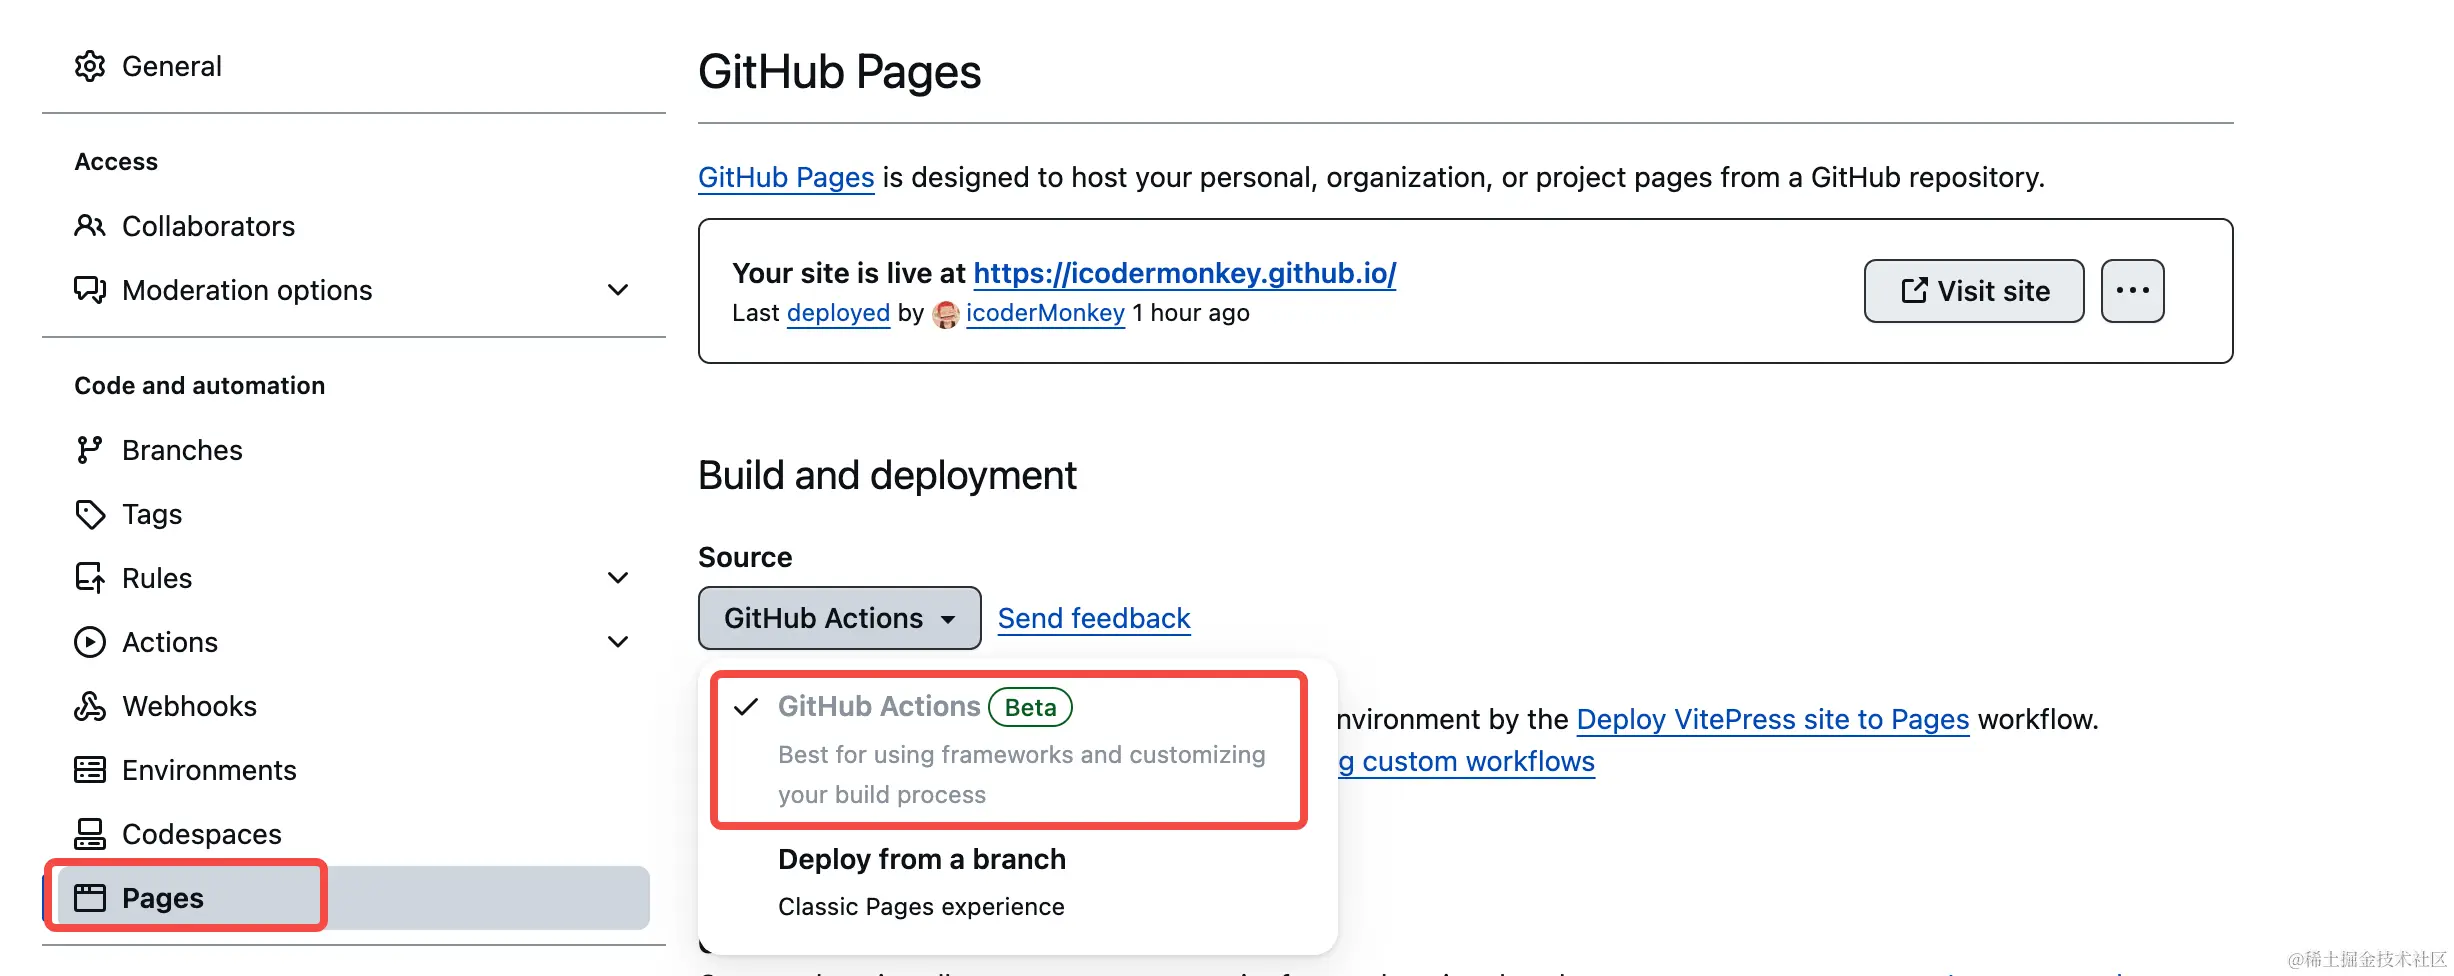Click the Tags label icon

[90, 514]
